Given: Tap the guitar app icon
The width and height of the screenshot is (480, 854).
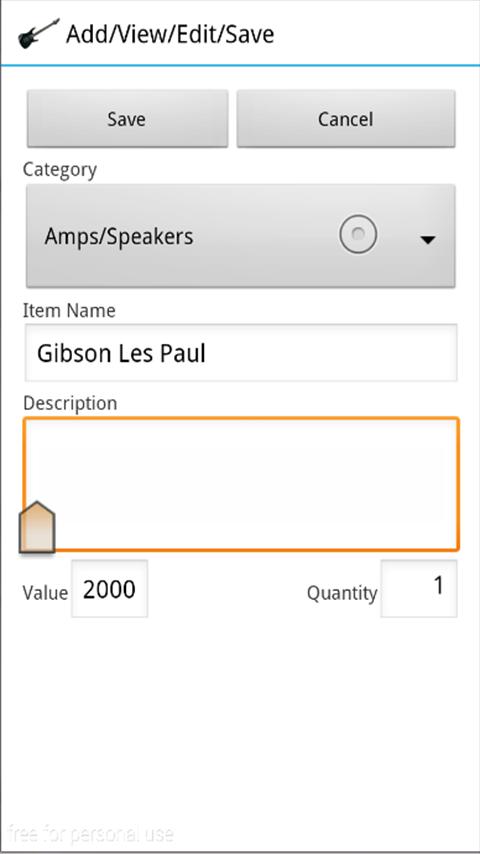Looking at the screenshot, I should (38, 34).
